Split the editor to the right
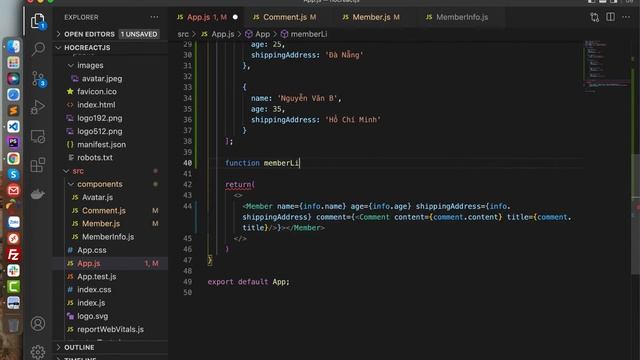 (x=610, y=17)
